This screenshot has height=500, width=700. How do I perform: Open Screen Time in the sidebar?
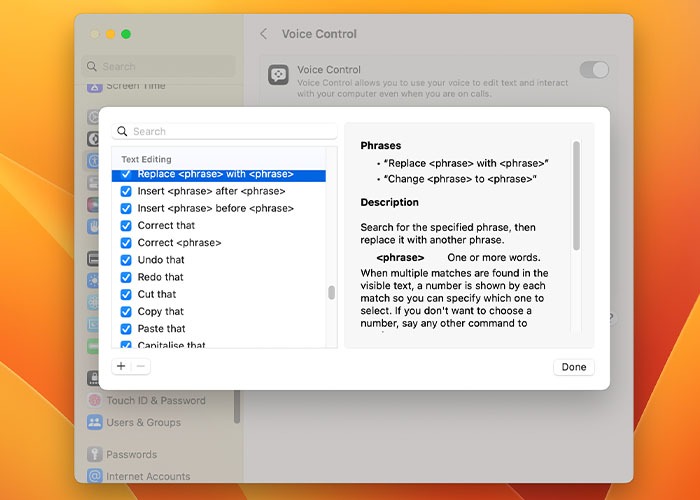click(x=136, y=86)
